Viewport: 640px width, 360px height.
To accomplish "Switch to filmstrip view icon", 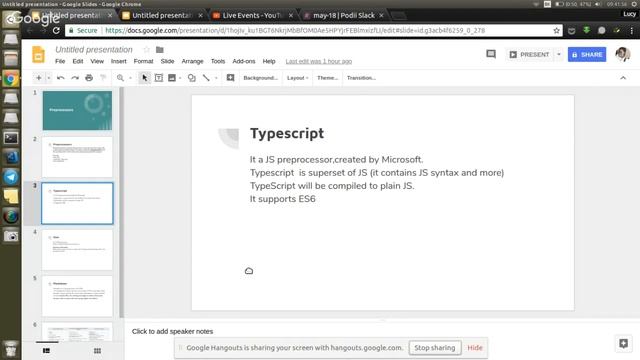I will (x=47, y=351).
